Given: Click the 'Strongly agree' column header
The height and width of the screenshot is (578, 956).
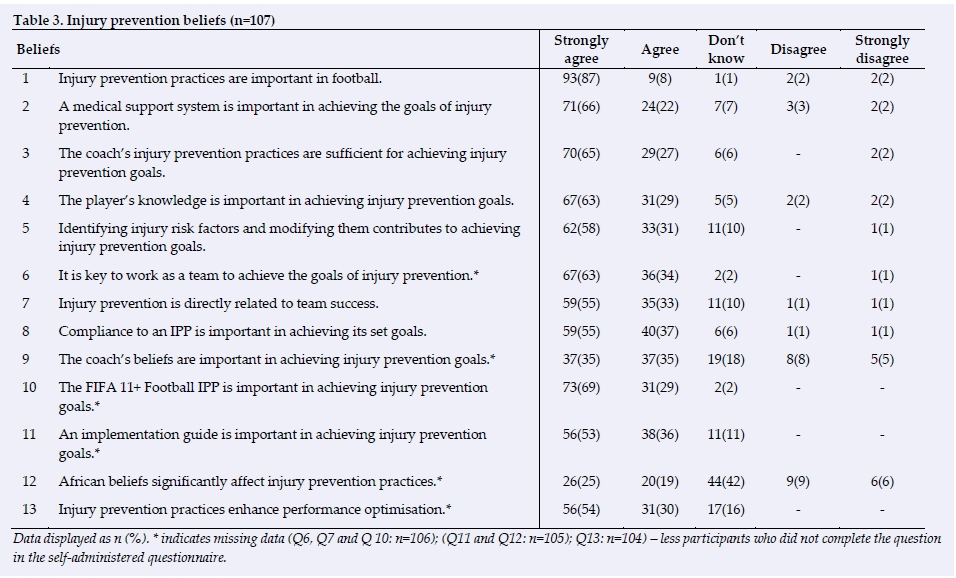Looking at the screenshot, I should pyautogui.click(x=581, y=49).
